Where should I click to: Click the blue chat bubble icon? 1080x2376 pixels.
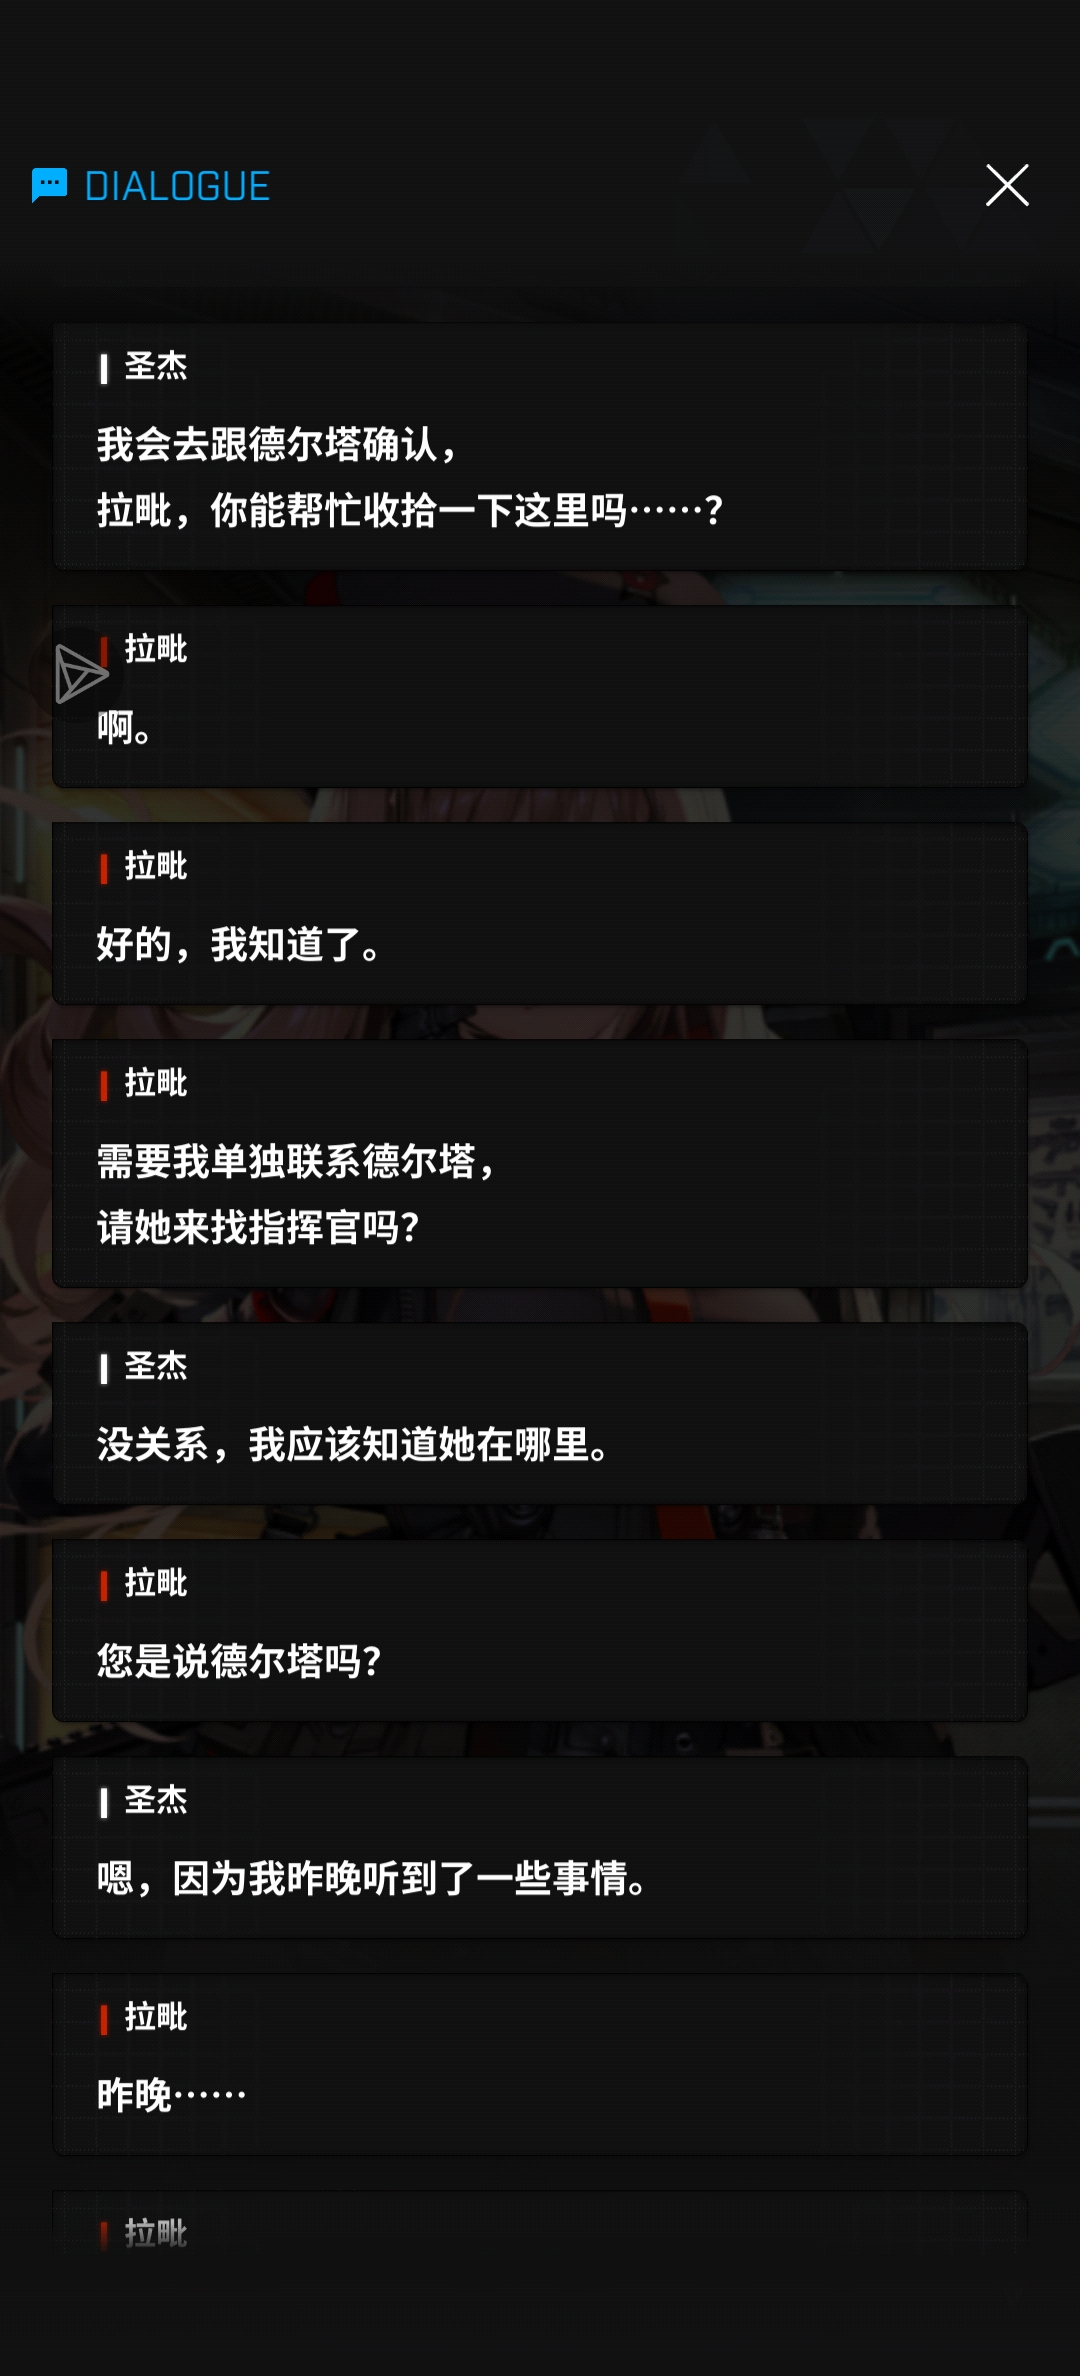(49, 185)
